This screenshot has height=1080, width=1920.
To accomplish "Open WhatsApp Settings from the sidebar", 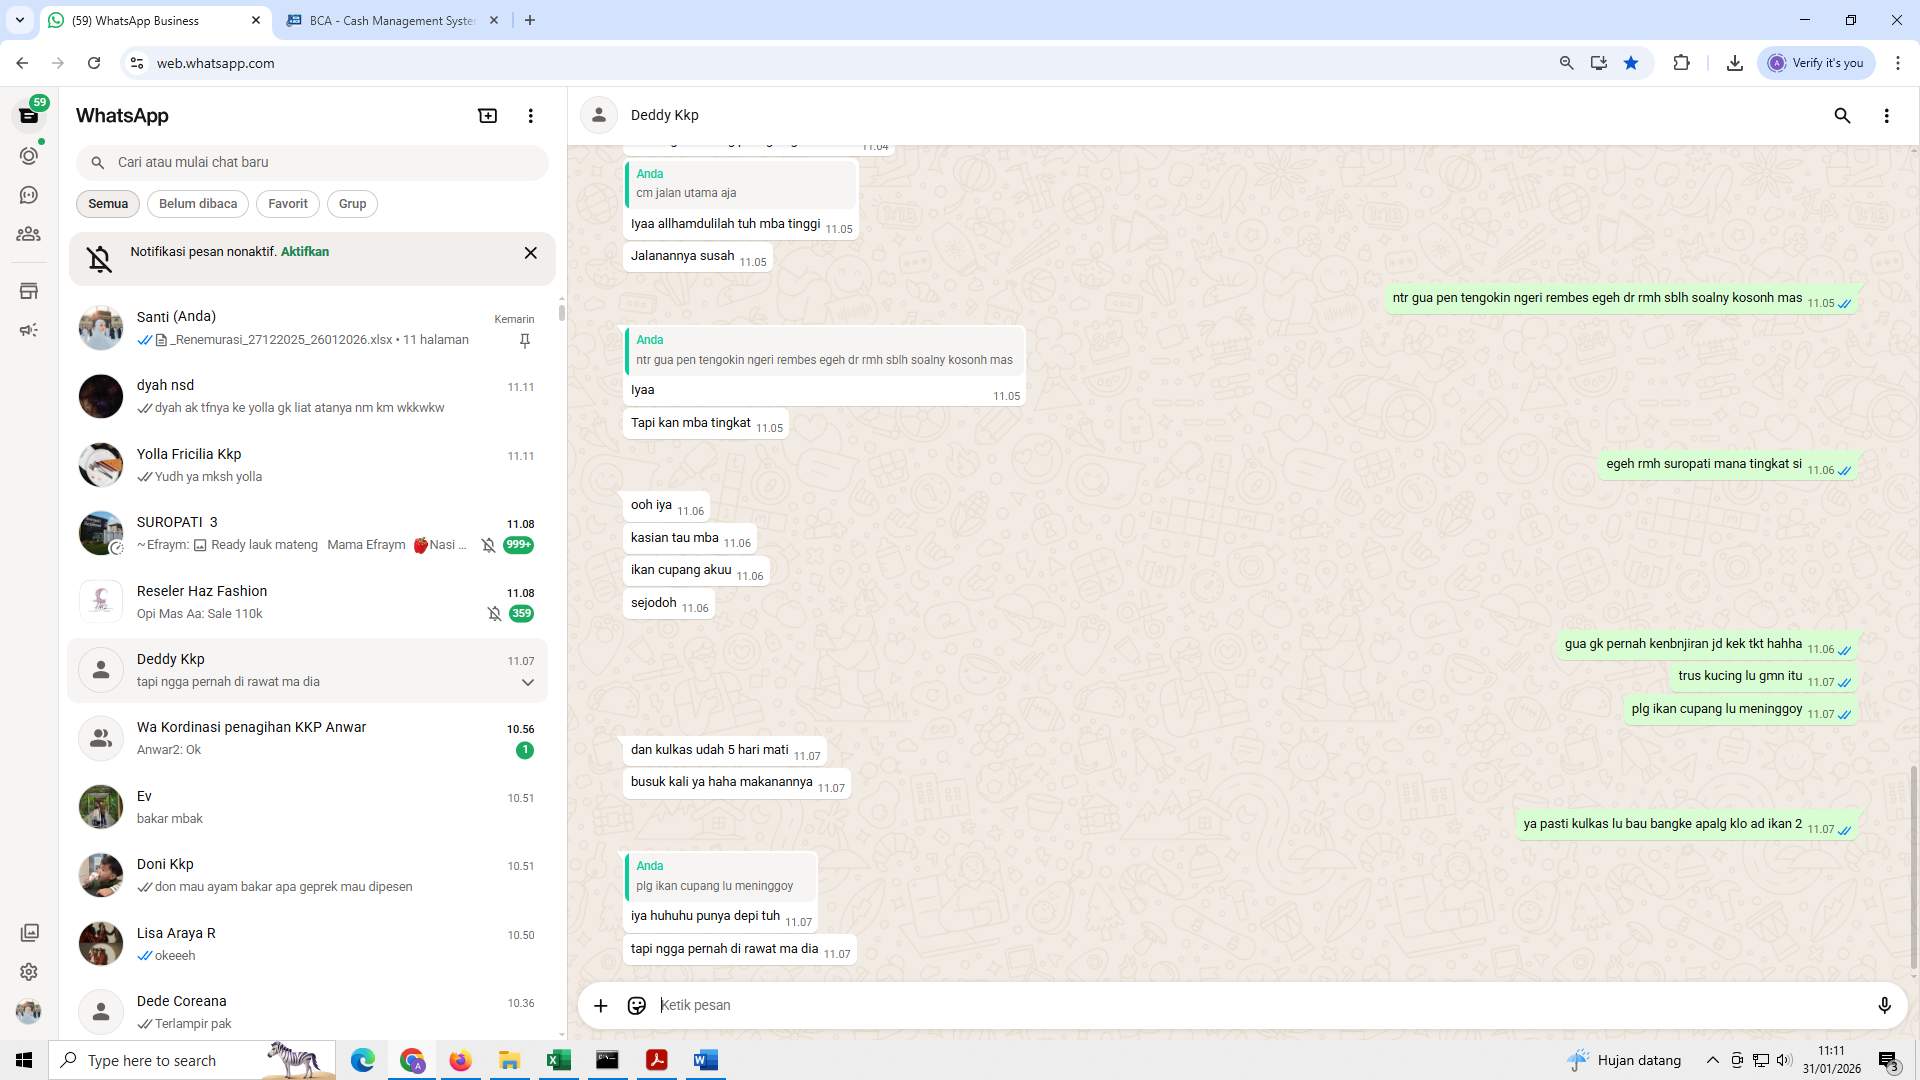I will [29, 971].
